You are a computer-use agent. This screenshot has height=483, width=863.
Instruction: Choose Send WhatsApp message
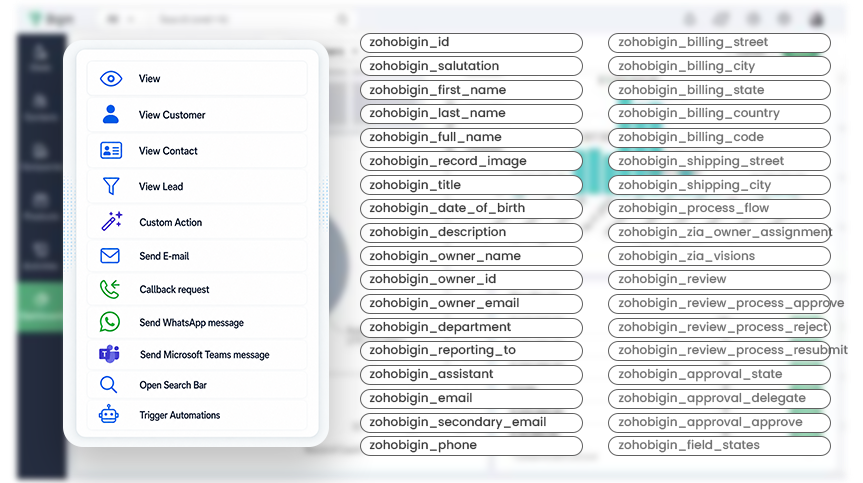click(x=196, y=322)
